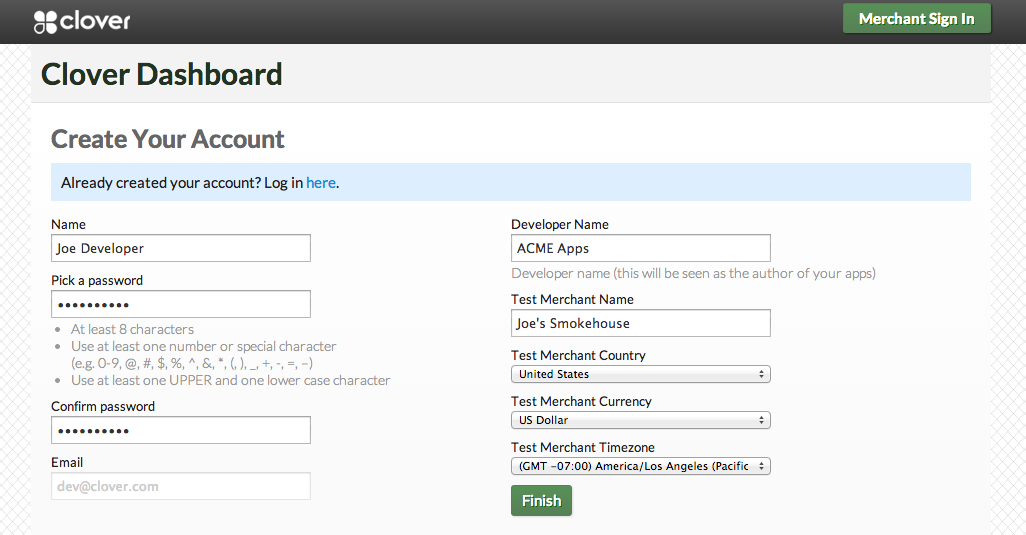This screenshot has height=535, width=1026.
Task: Click the 'Clover Dashboard' title text
Action: click(x=162, y=75)
